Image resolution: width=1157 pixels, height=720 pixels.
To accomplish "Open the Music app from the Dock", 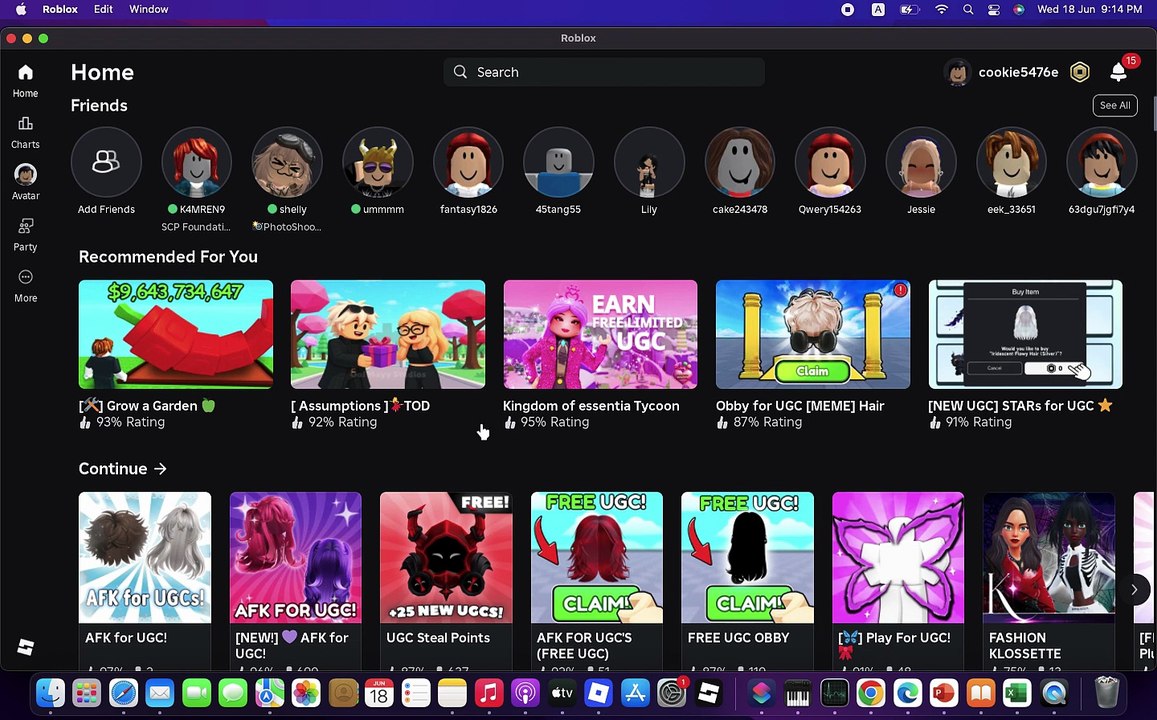I will (x=488, y=693).
